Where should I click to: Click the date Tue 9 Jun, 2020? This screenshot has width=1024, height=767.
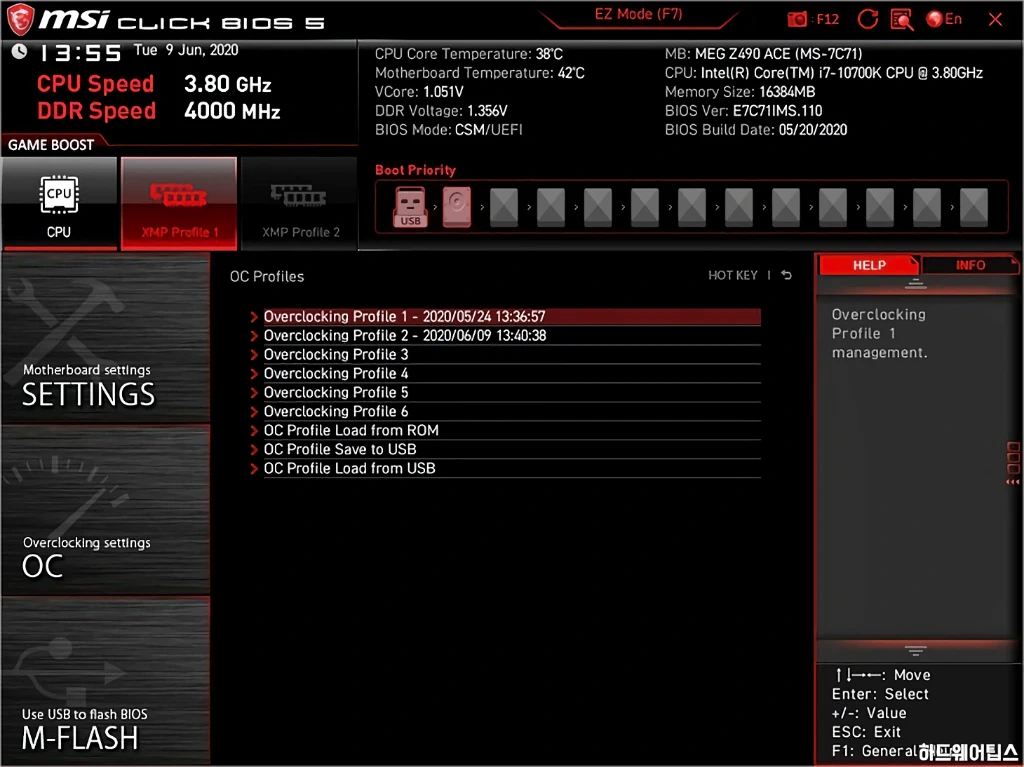click(186, 50)
